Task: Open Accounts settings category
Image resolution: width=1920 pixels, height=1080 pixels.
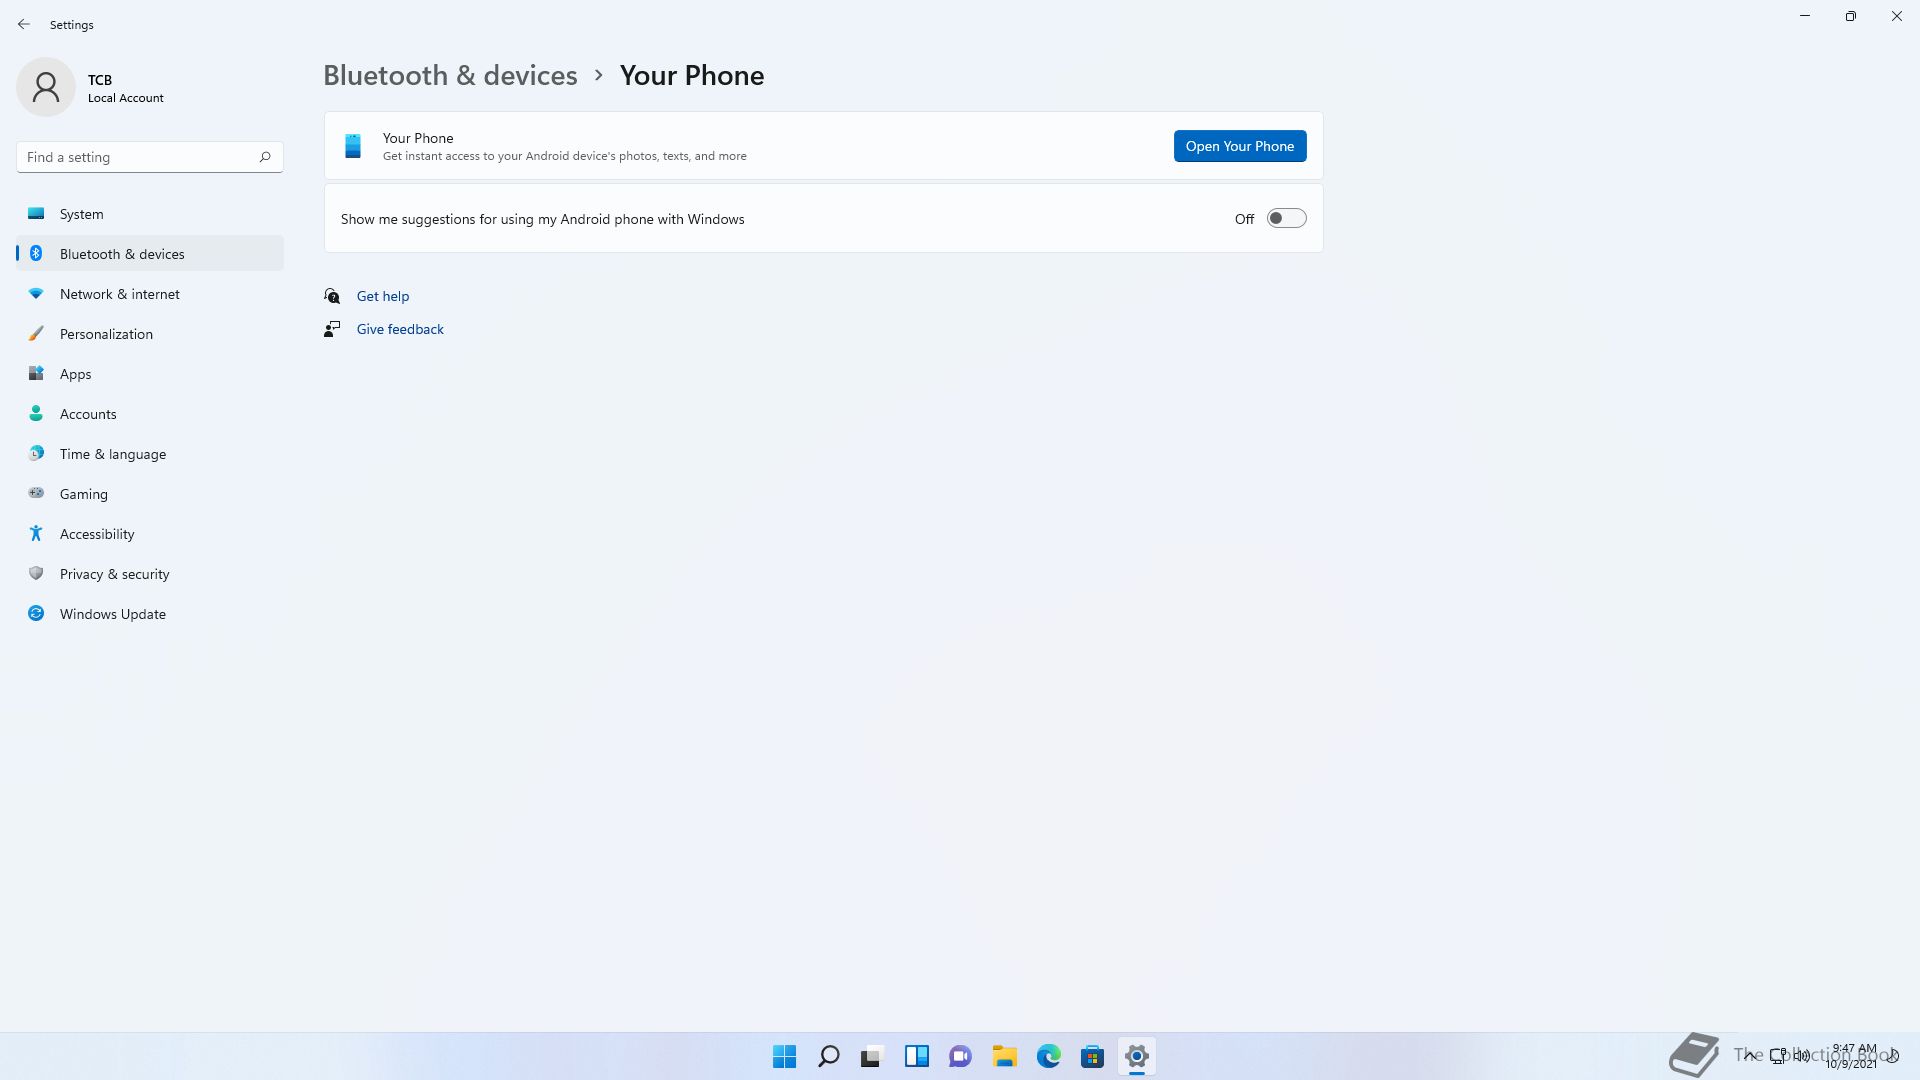Action: point(150,414)
